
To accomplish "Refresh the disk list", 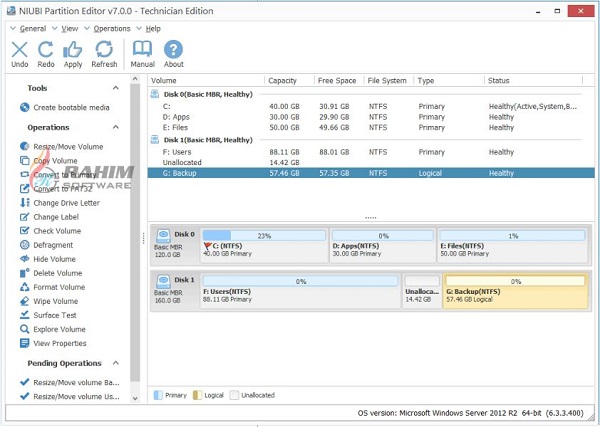I will [104, 50].
